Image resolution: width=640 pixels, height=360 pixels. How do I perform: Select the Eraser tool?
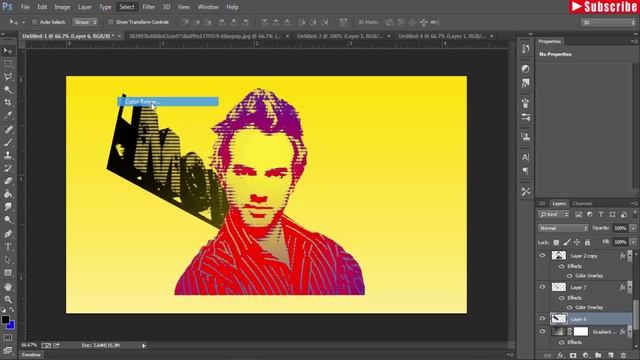[8, 181]
